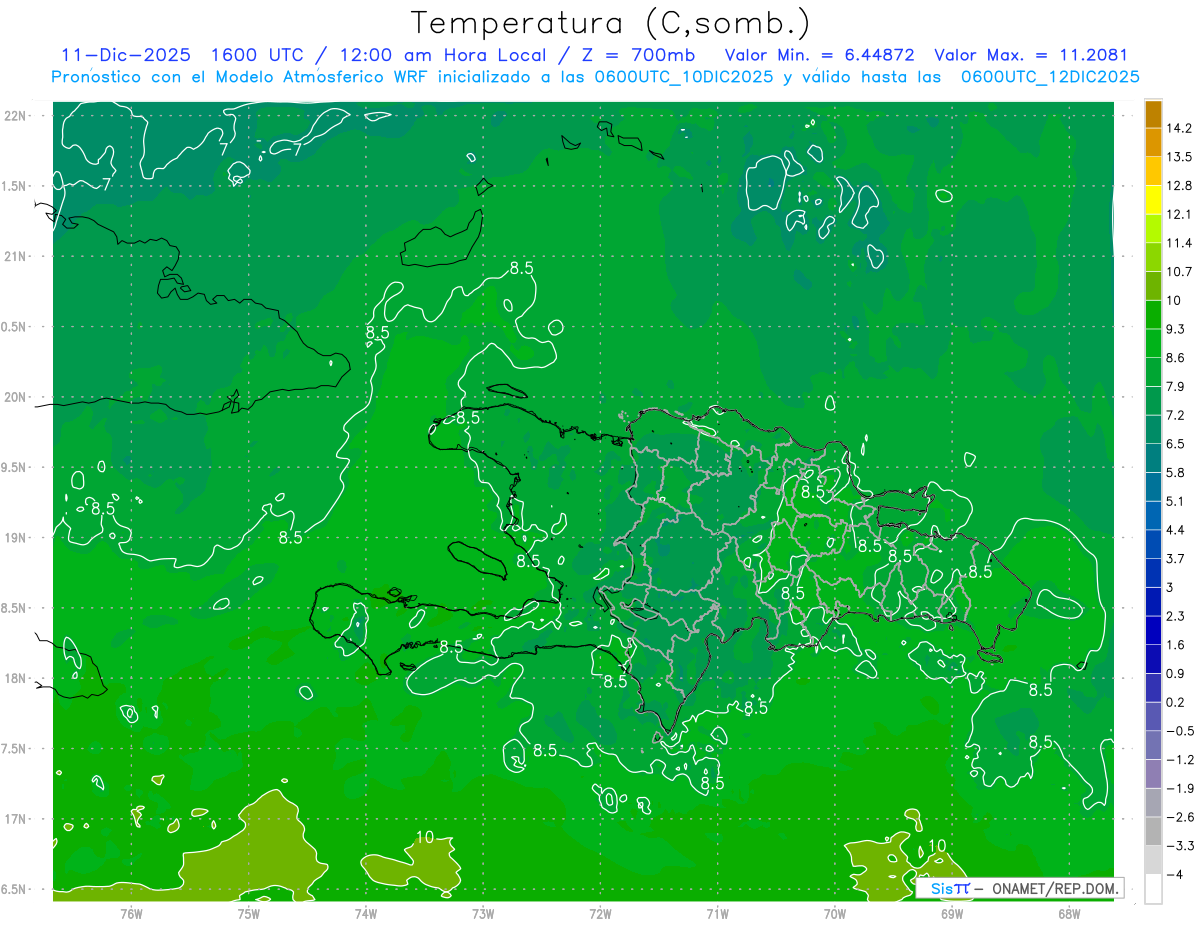Click the '13.5' colorbar value
This screenshot has height=927, width=1200.
tap(1180, 157)
